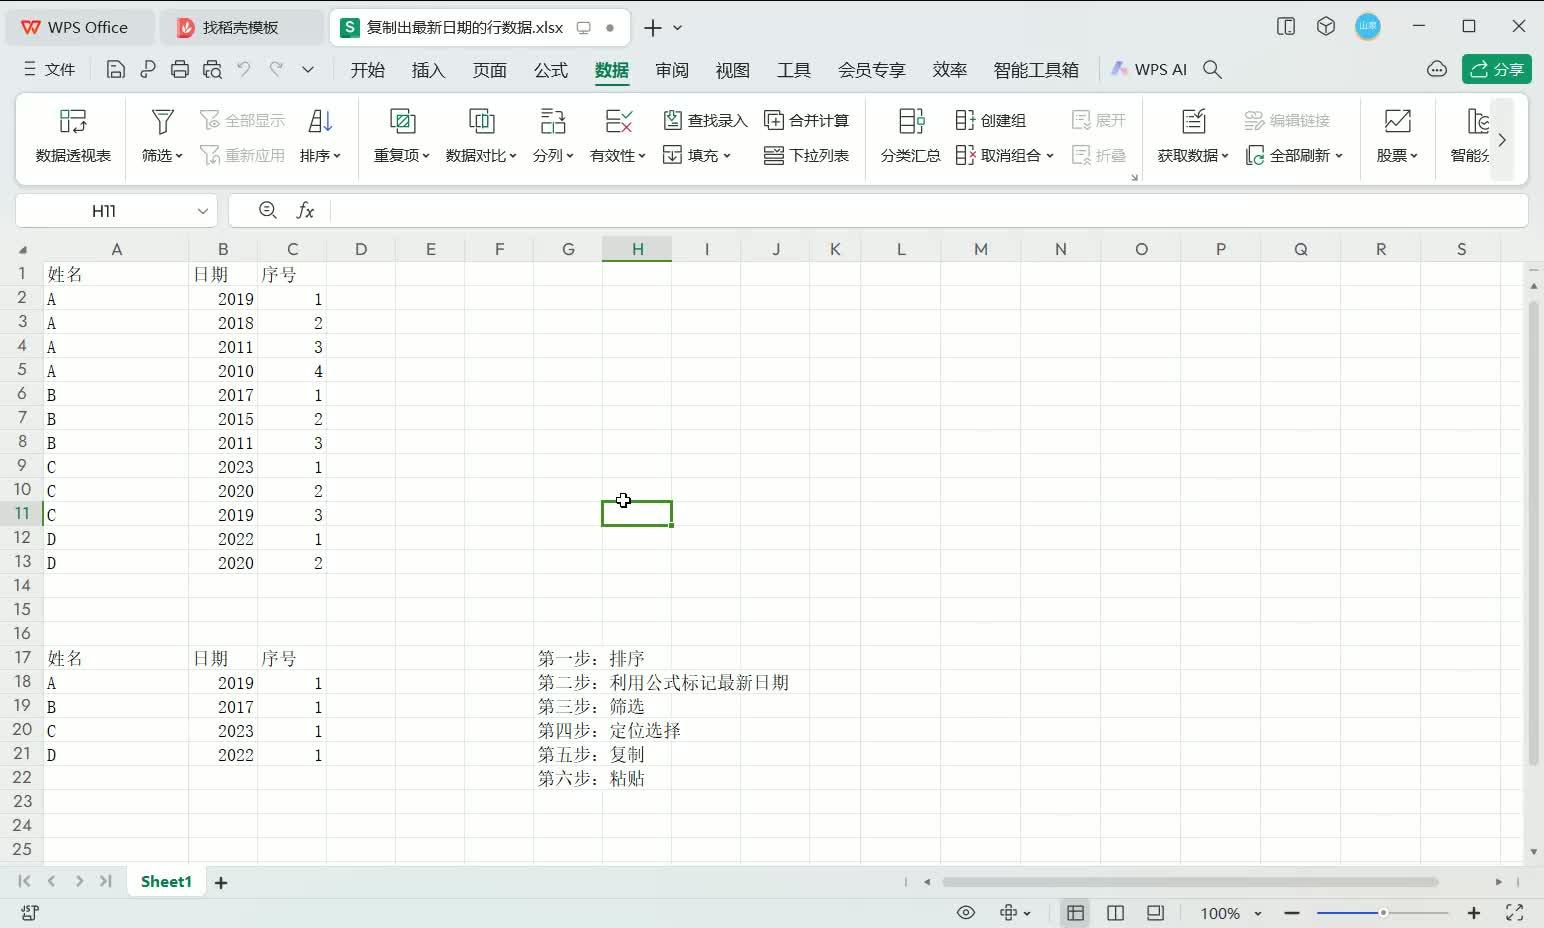Image resolution: width=1544 pixels, height=928 pixels.
Task: Open the 查找录入 lookup entry tool
Action: [706, 119]
